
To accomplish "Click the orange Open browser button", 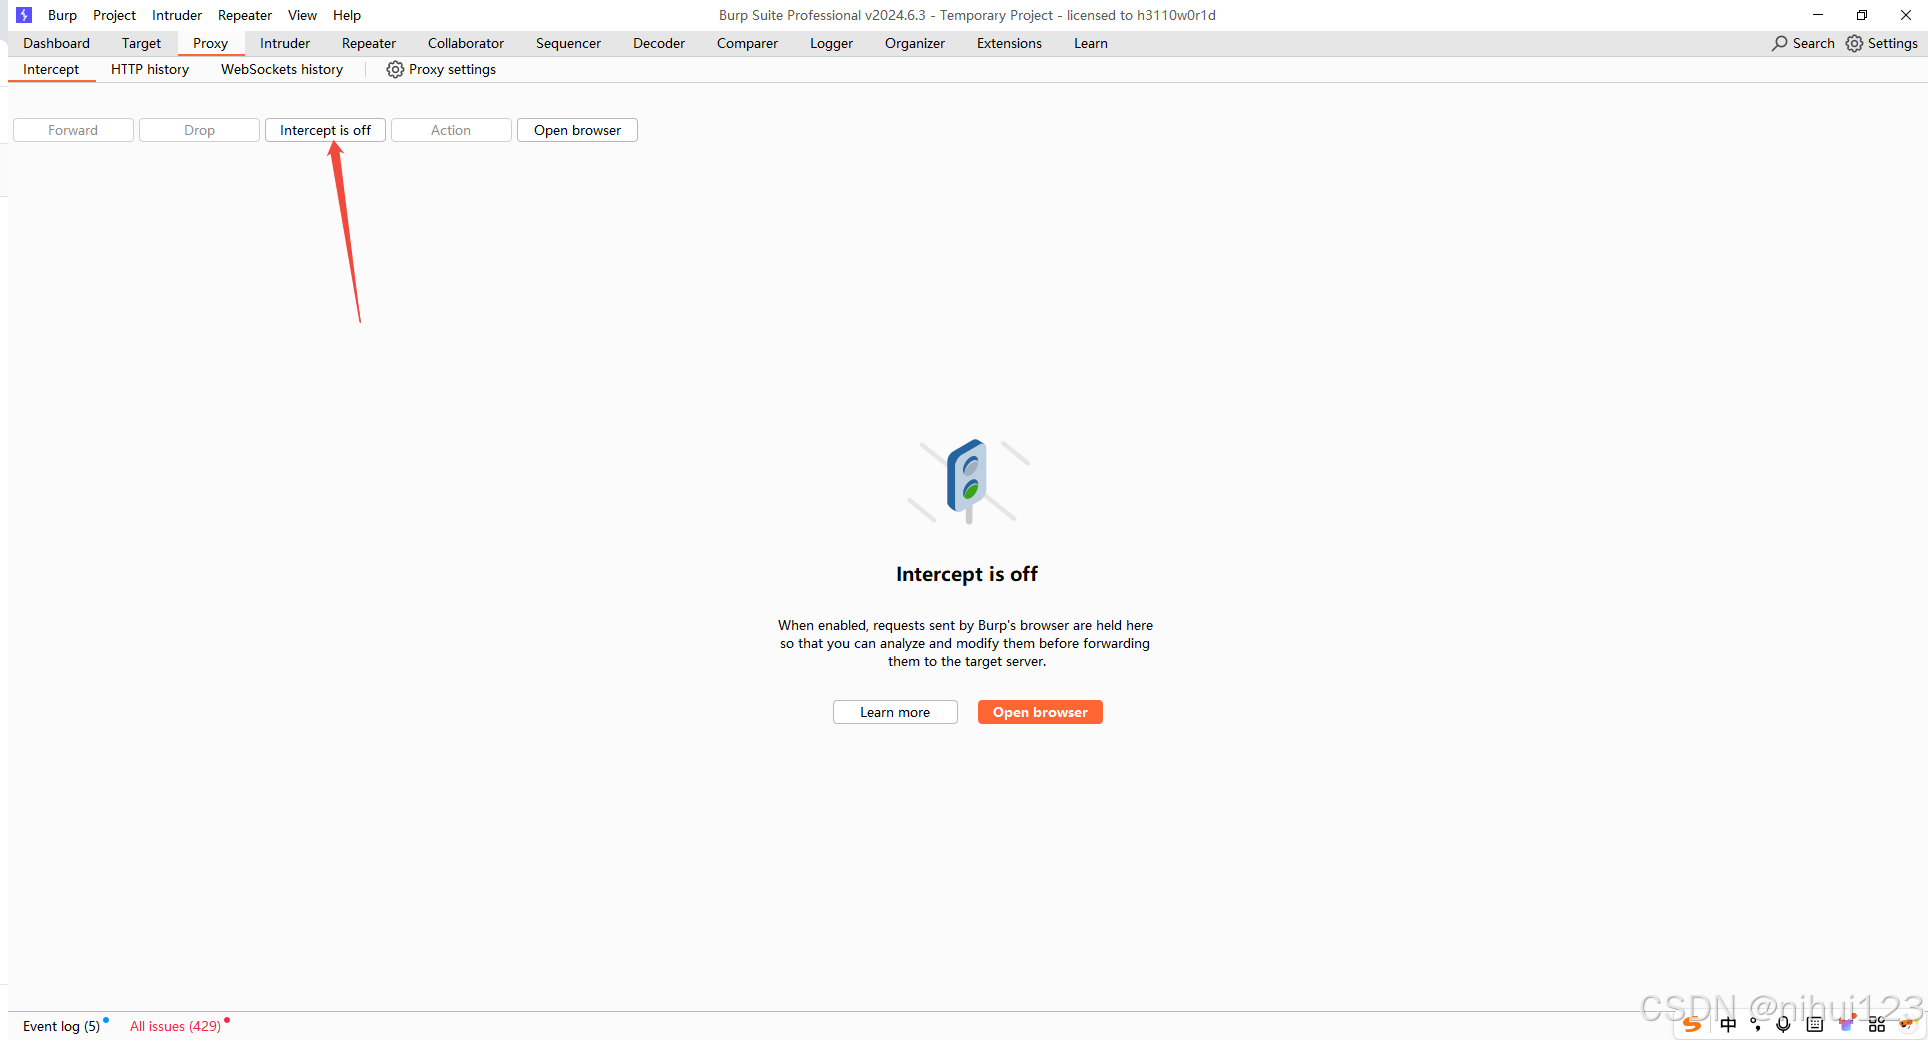I will pyautogui.click(x=1040, y=712).
